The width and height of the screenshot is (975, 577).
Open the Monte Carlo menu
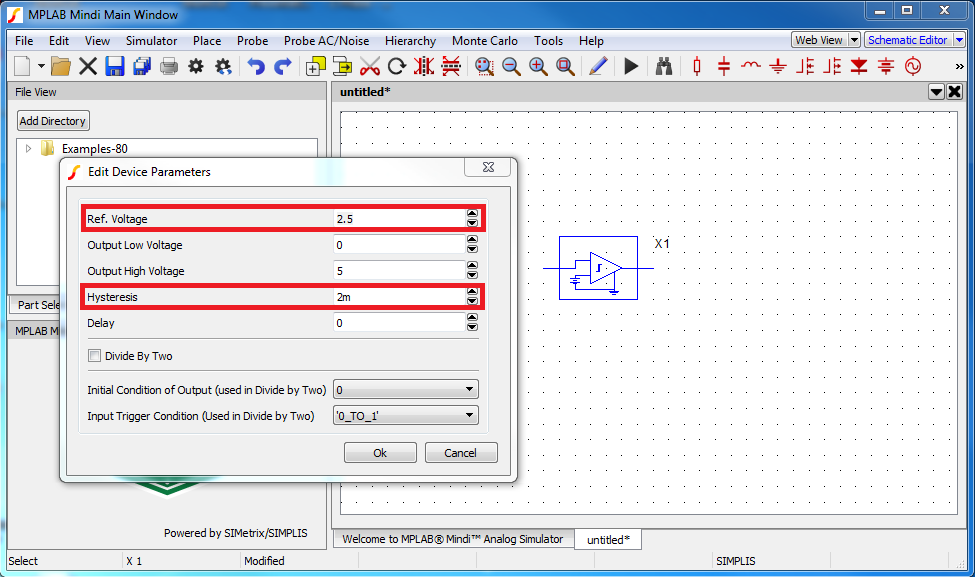[x=485, y=41]
